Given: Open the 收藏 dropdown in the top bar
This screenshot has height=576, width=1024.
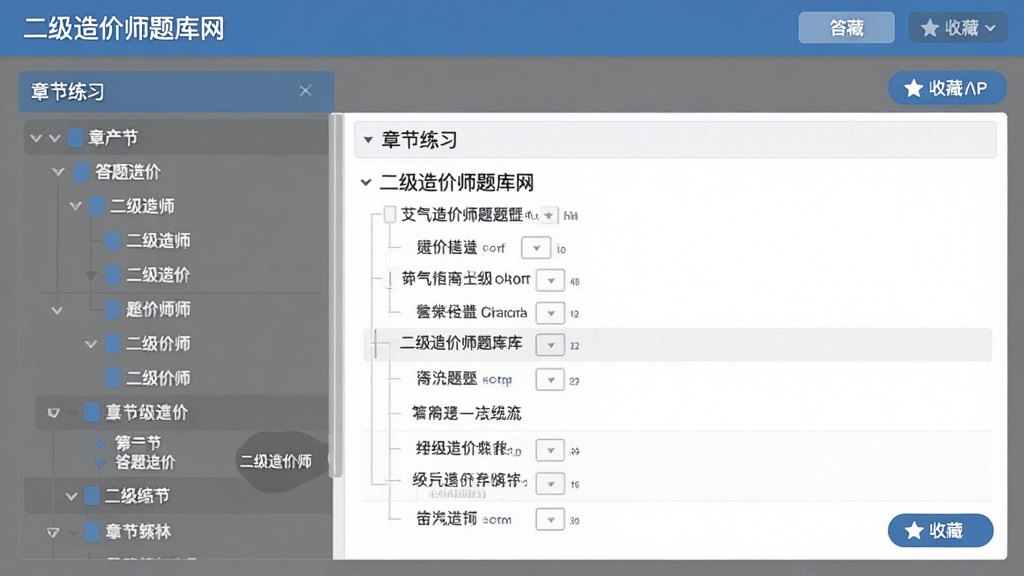Looking at the screenshot, I should pyautogui.click(x=957, y=28).
